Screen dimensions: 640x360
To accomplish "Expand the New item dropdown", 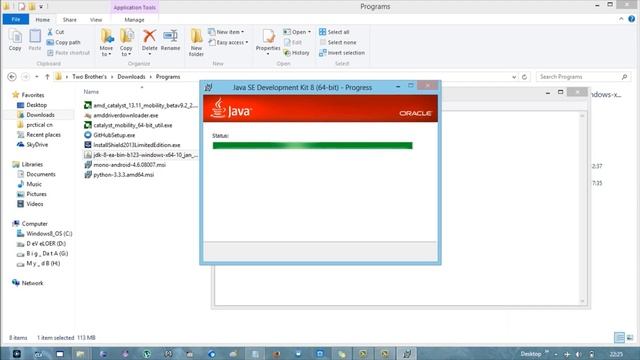I will (x=226, y=32).
